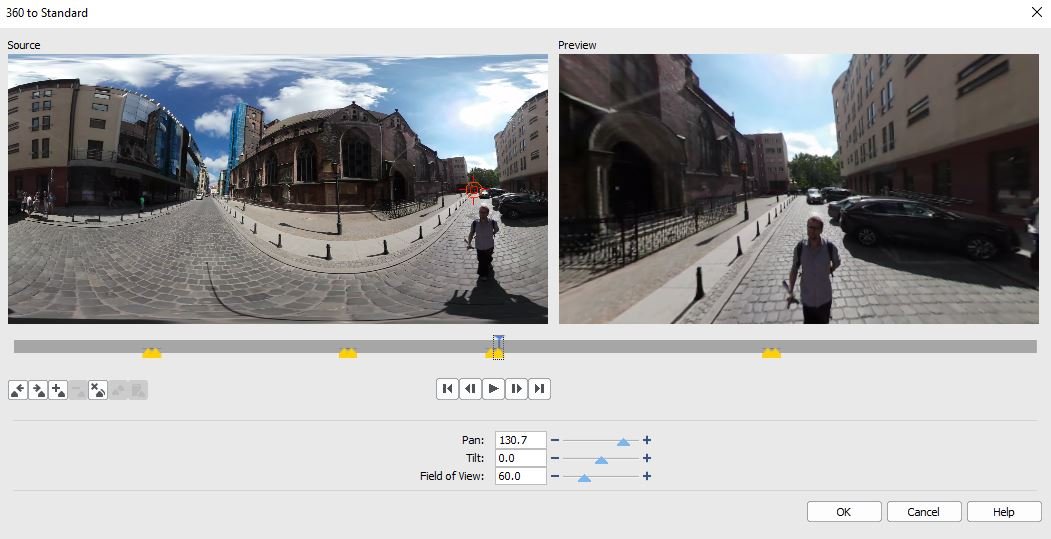The width and height of the screenshot is (1051, 539).
Task: Play the 360 video preview
Action: click(493, 389)
